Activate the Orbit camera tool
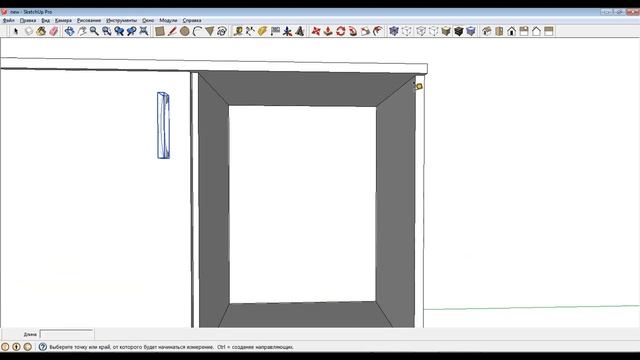 tap(69, 31)
